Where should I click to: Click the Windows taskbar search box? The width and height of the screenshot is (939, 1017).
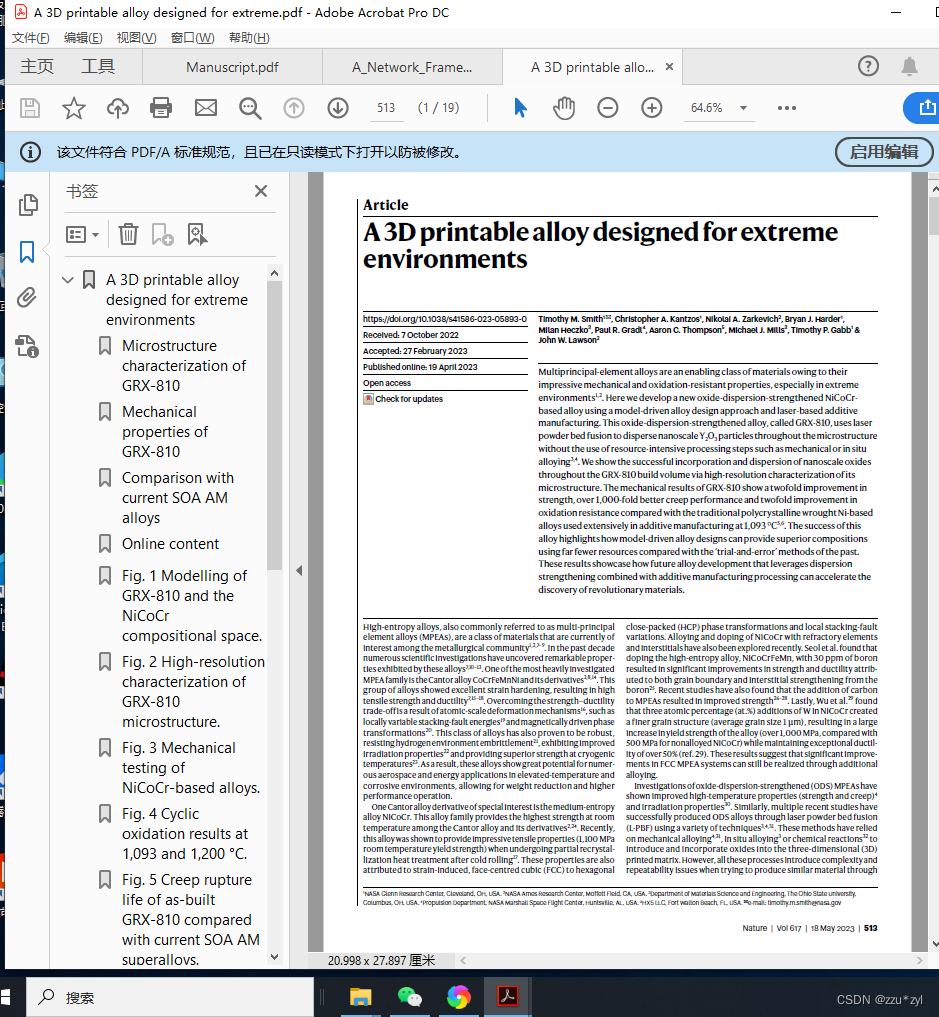point(170,998)
